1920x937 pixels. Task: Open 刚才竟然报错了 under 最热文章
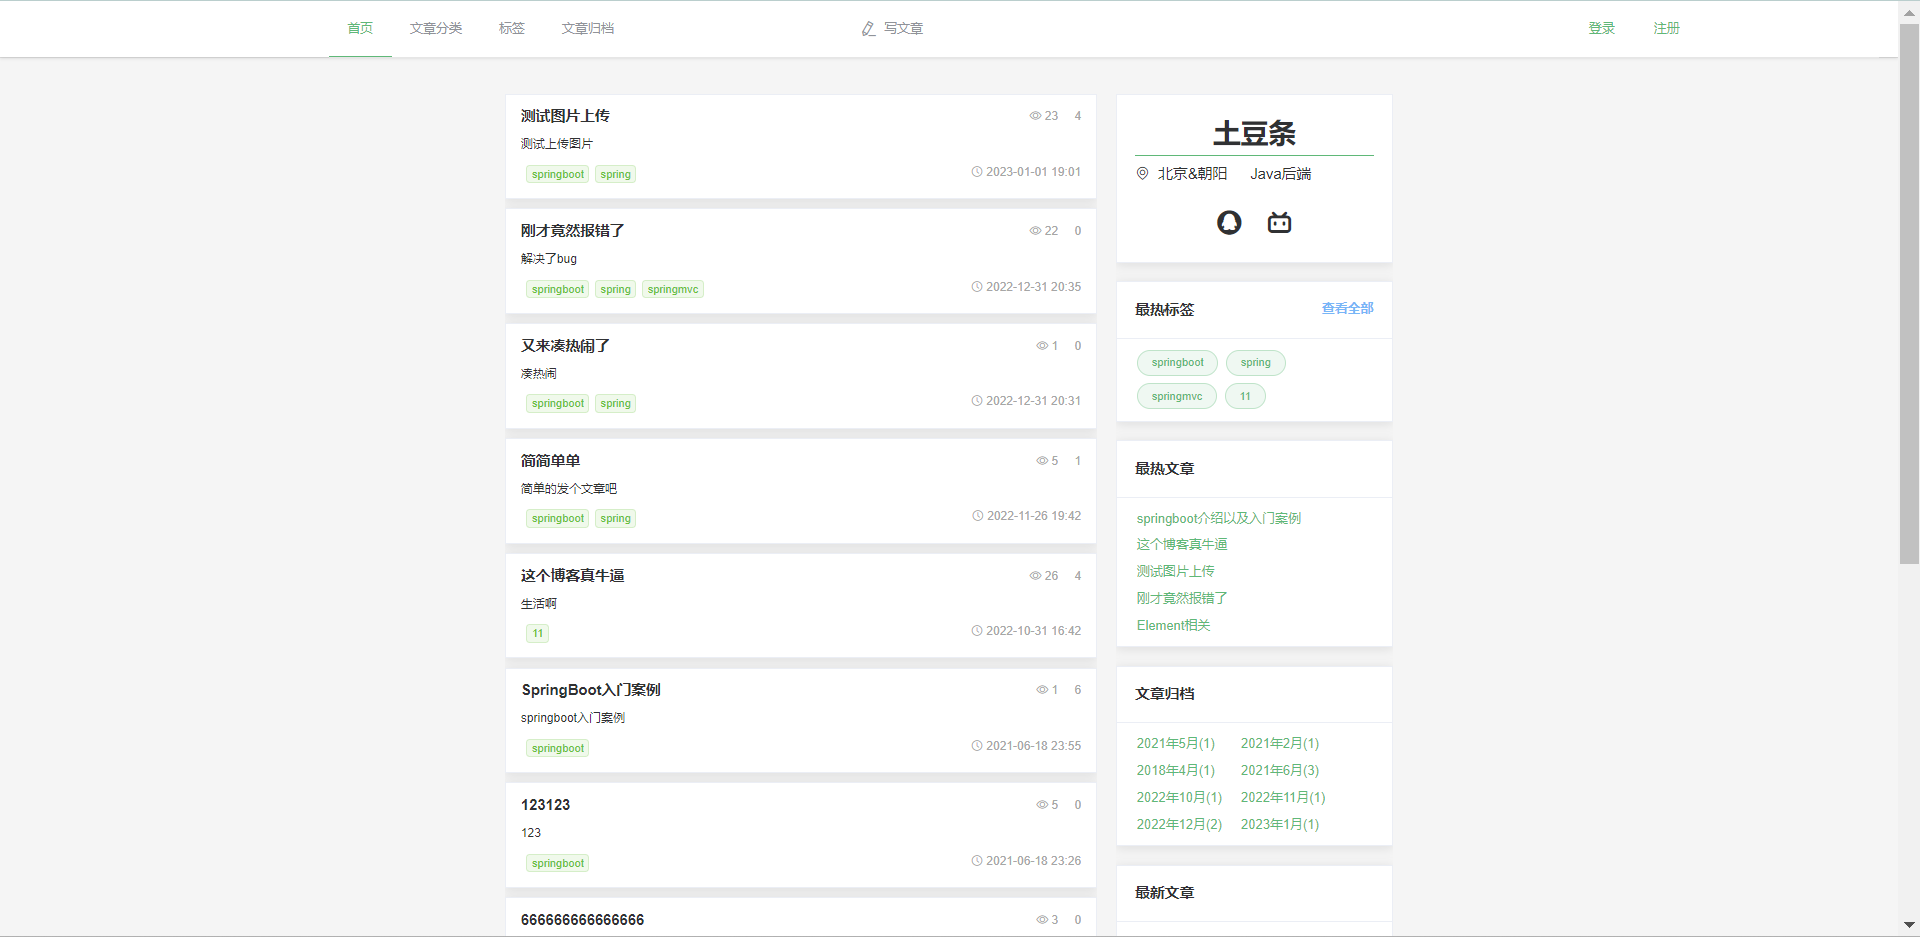(x=1182, y=599)
